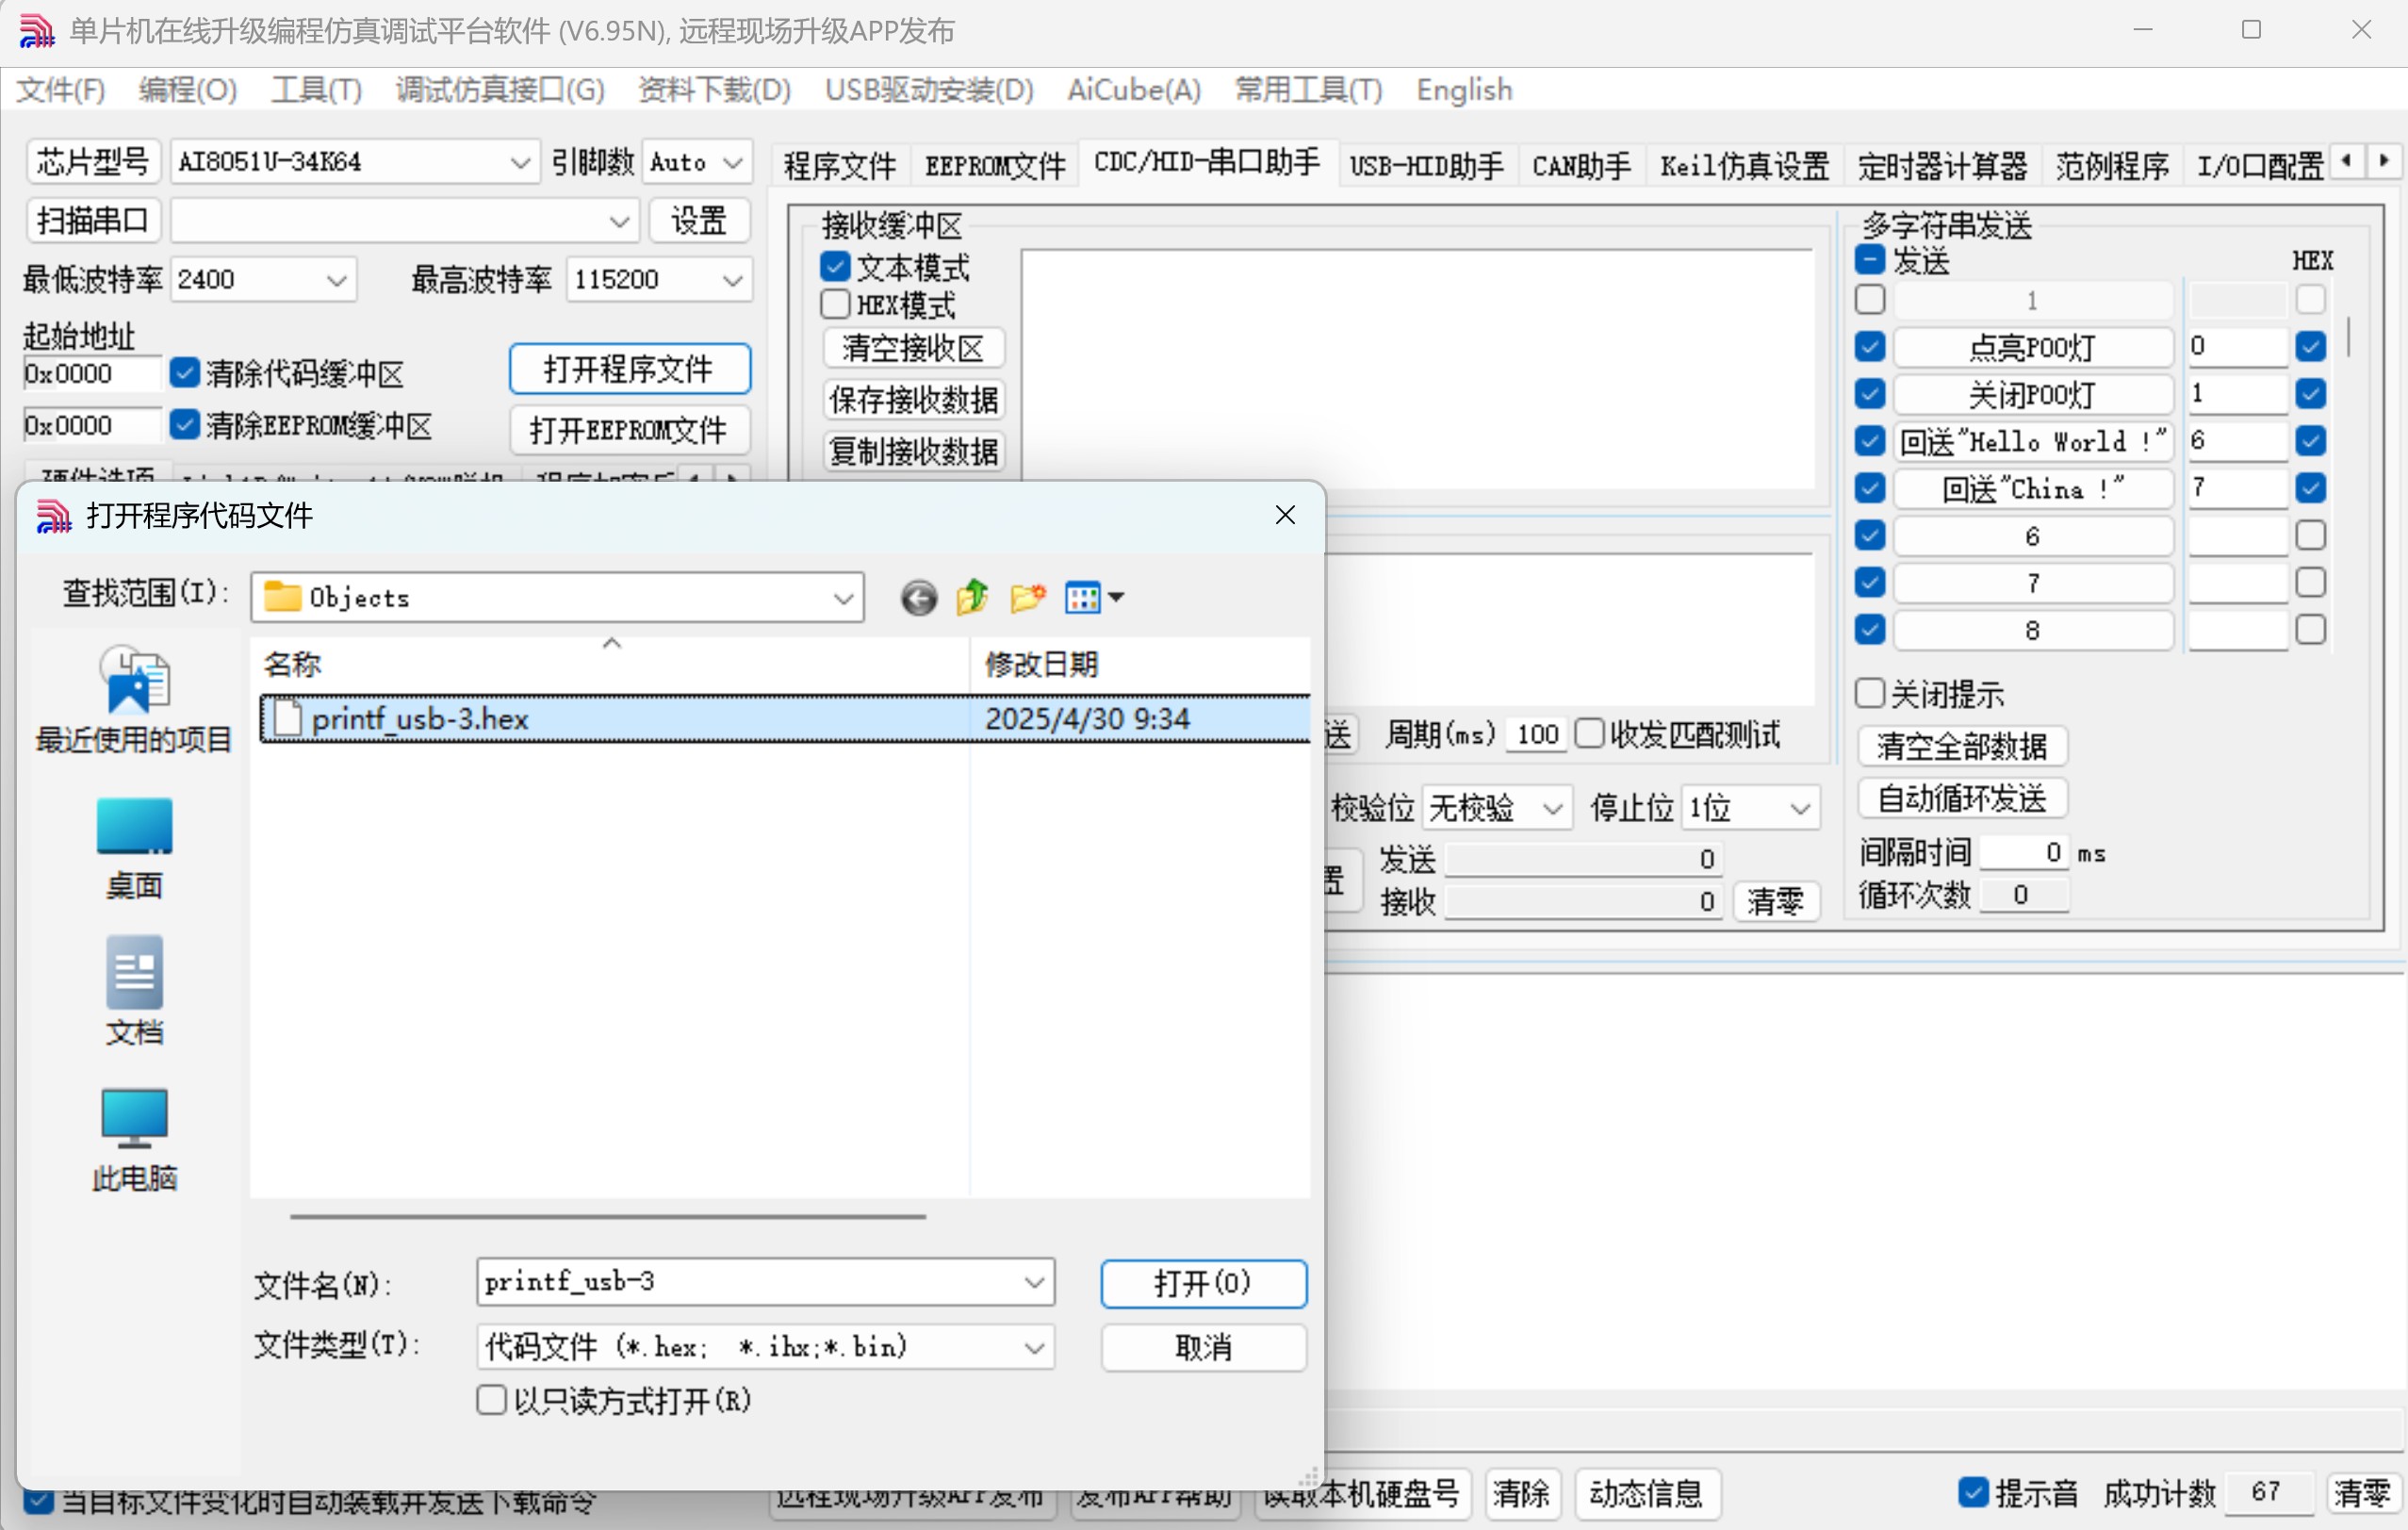
Task: Click the 清空全部数据 button
Action: (1962, 746)
